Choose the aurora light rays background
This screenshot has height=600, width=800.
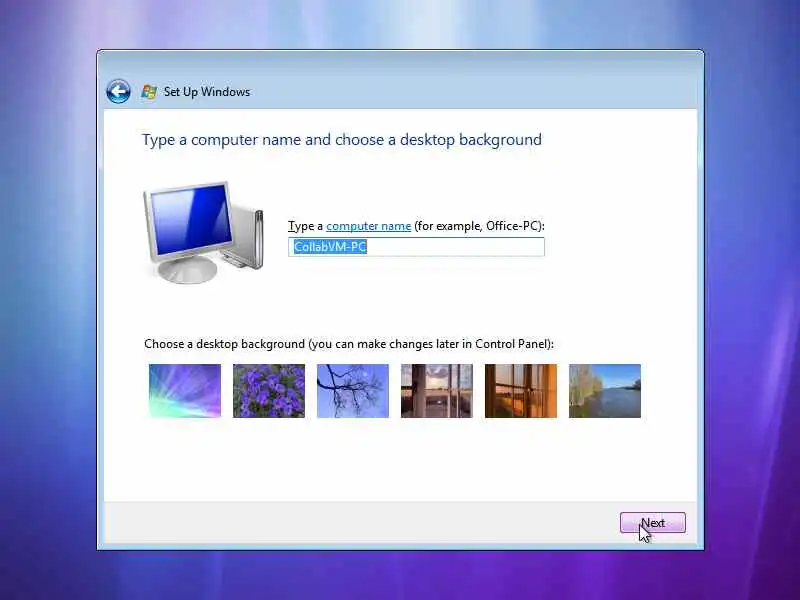185,391
